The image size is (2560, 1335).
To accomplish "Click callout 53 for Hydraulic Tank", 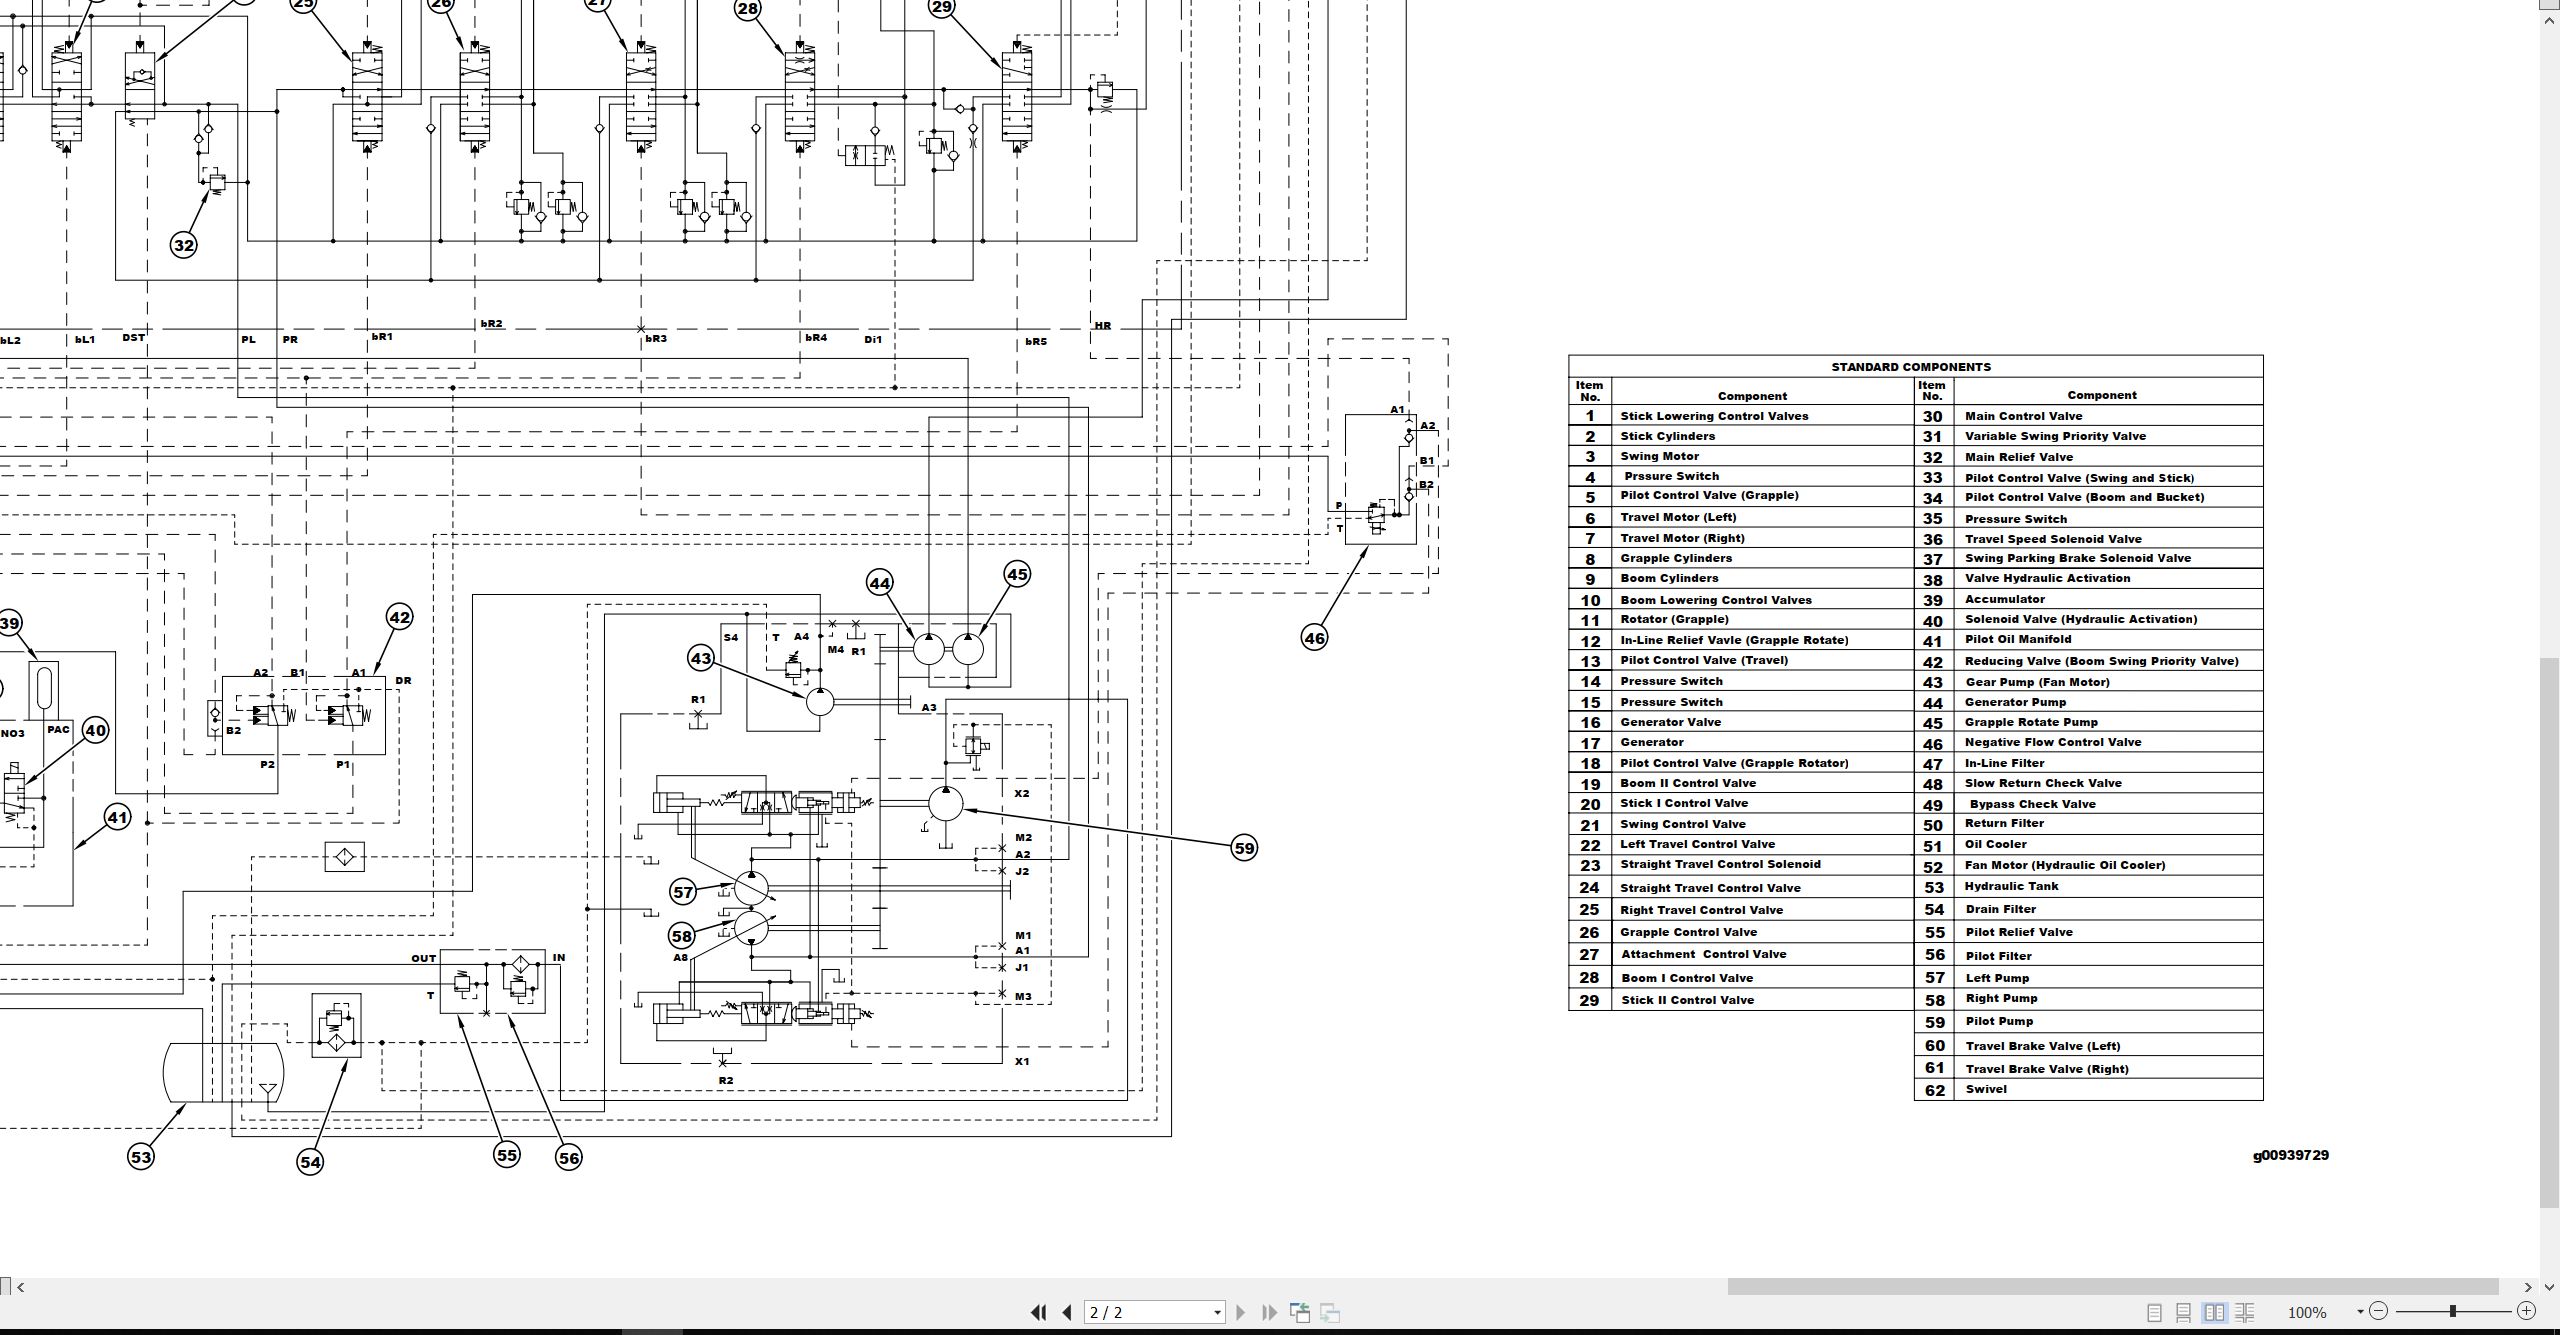I will [141, 1157].
